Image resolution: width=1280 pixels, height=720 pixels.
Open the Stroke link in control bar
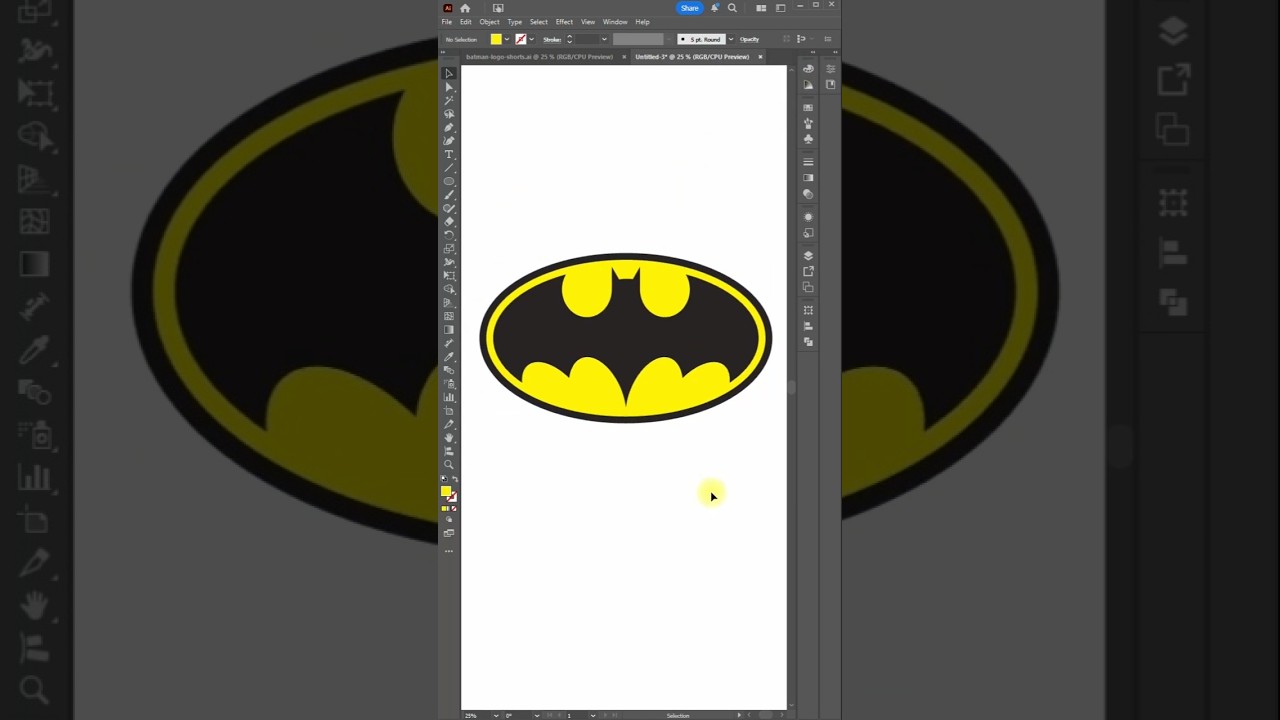tap(552, 39)
